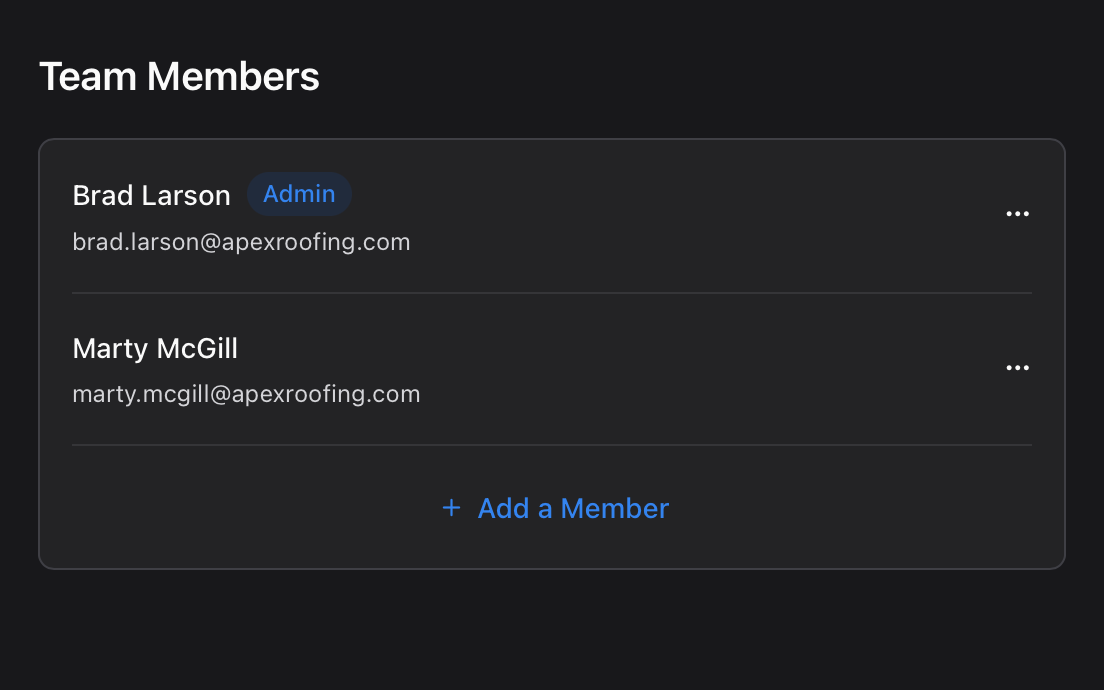The image size is (1104, 690).
Task: Click the last name McGill in the second row
Action: pyautogui.click(x=197, y=348)
